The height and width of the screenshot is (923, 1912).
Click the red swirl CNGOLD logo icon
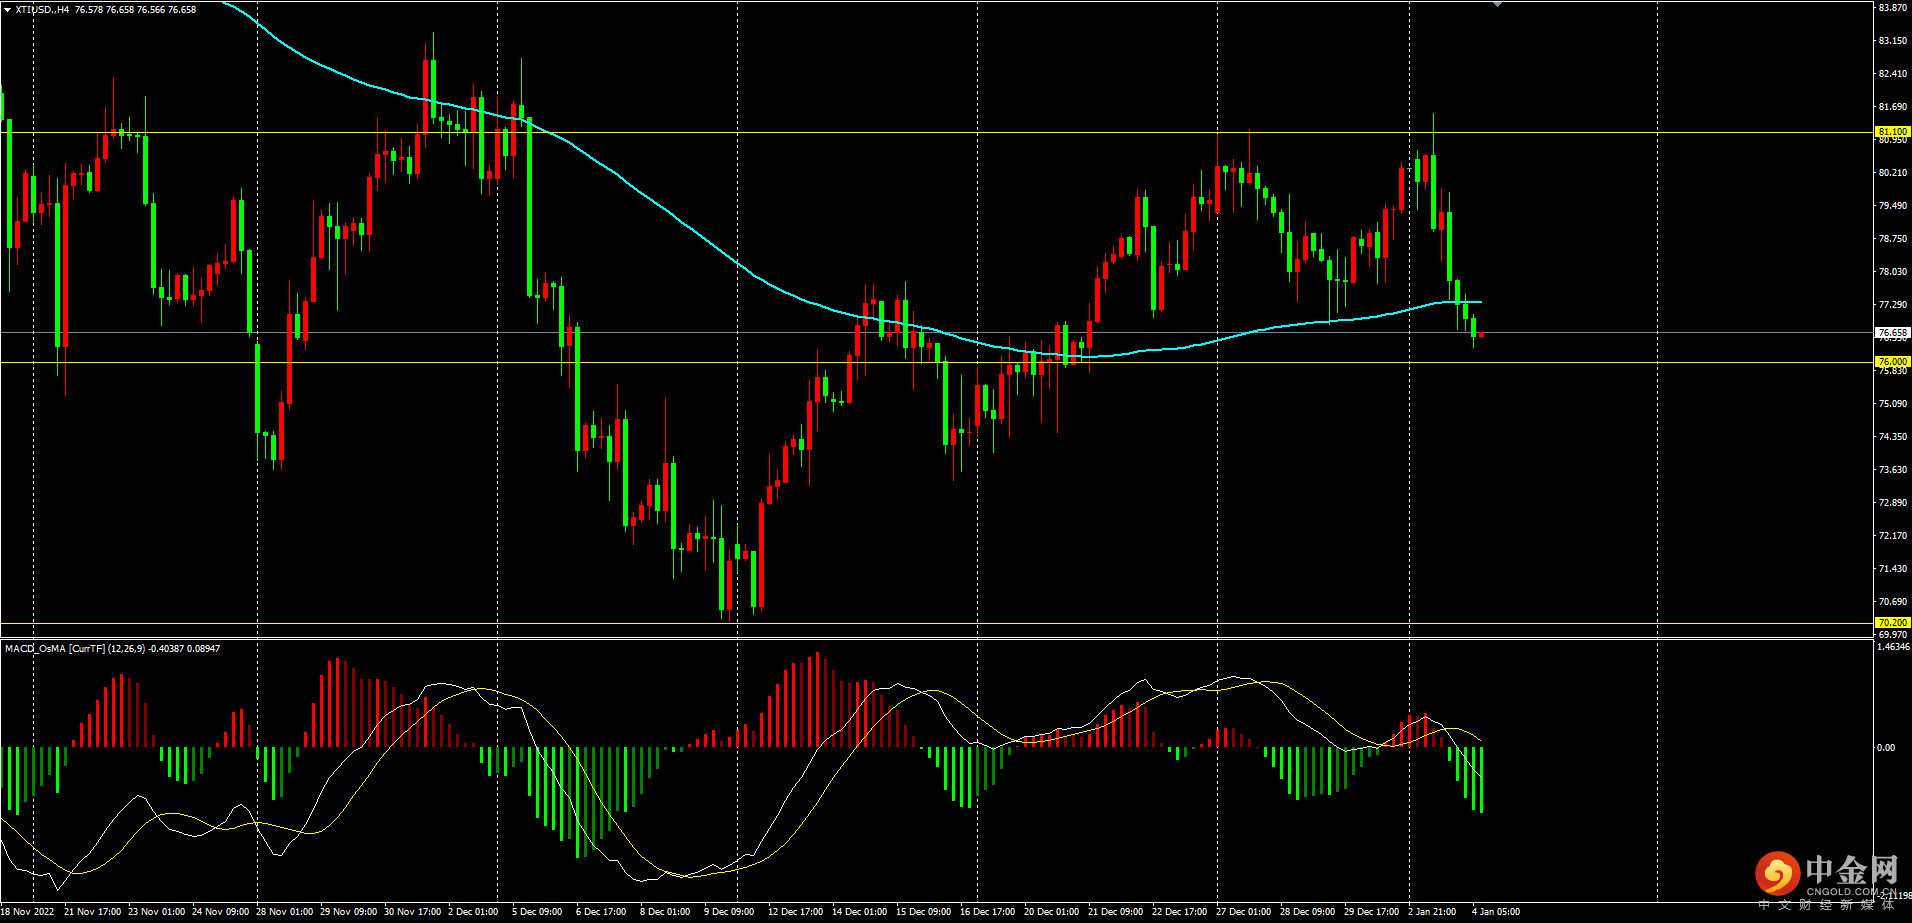1776,874
